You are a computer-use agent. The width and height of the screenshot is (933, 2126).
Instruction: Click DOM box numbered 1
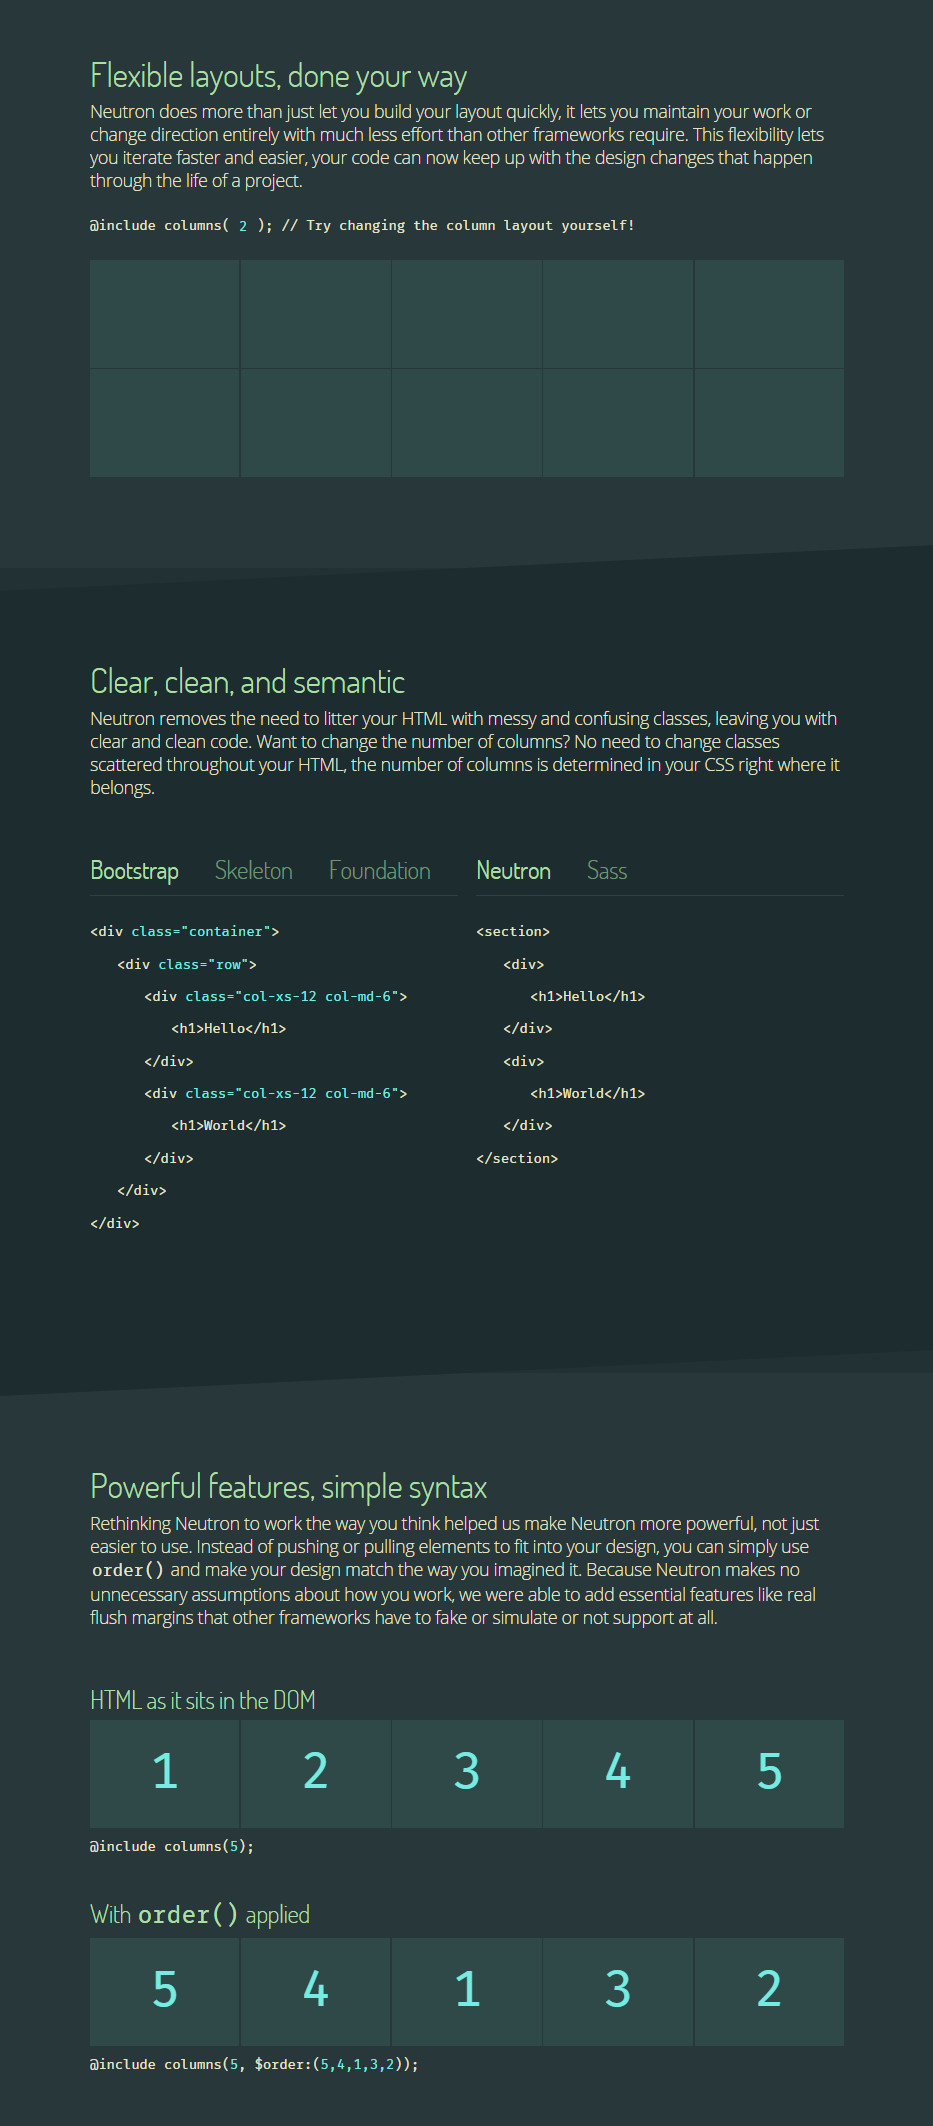165,1773
